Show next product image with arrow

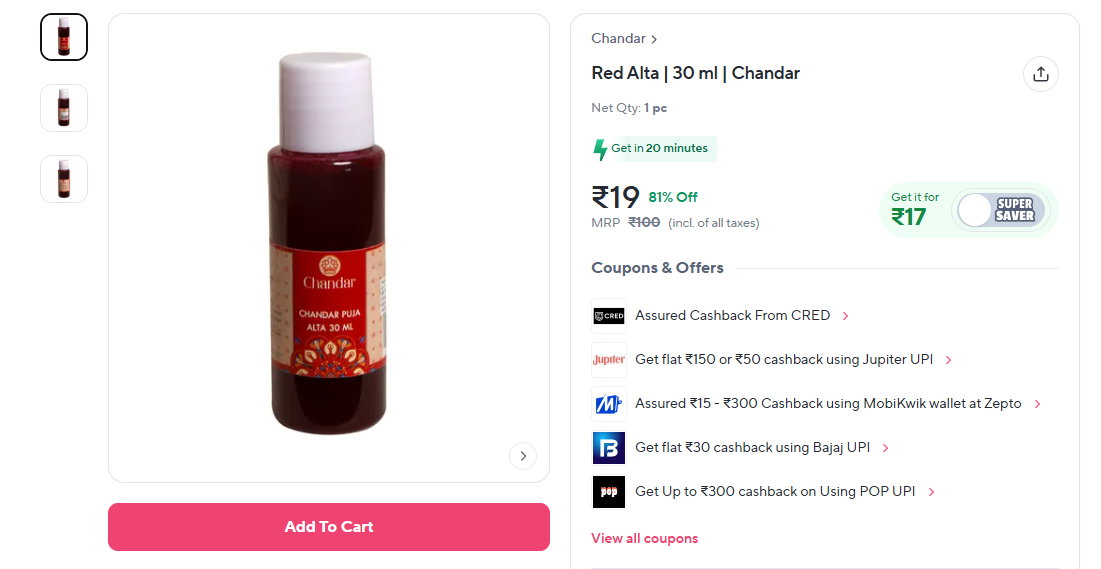(x=522, y=456)
